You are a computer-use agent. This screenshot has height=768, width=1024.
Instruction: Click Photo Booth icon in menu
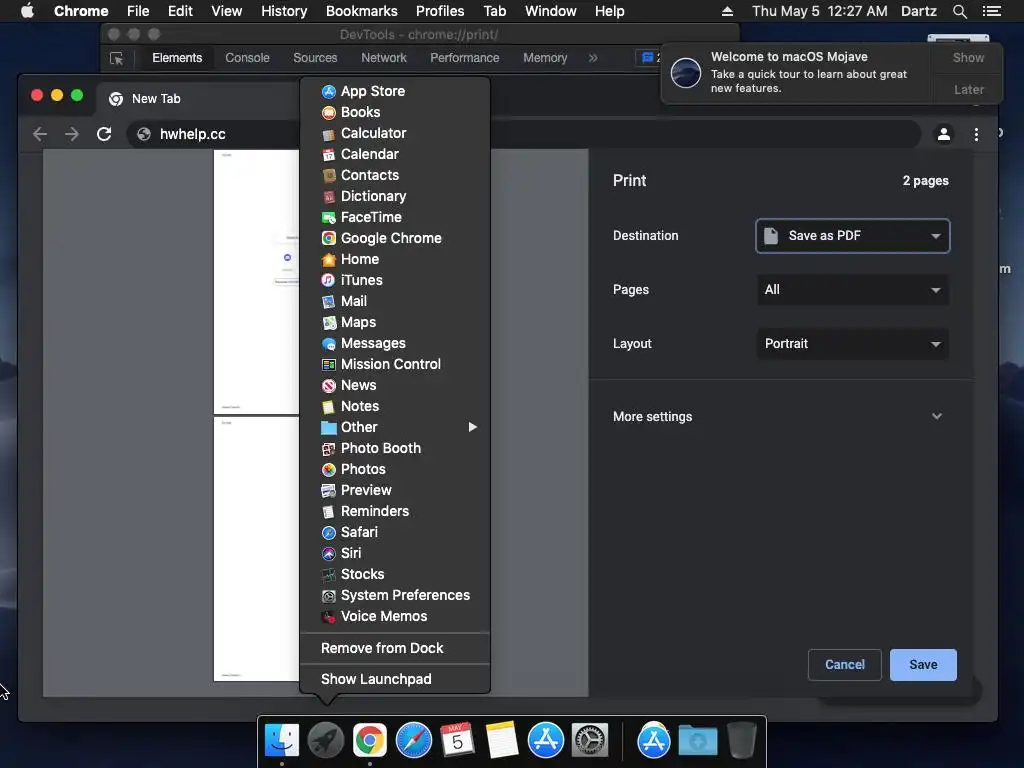click(328, 449)
